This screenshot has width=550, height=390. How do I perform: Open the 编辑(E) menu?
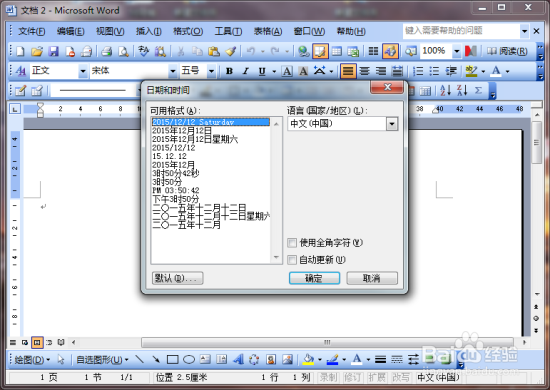71,32
